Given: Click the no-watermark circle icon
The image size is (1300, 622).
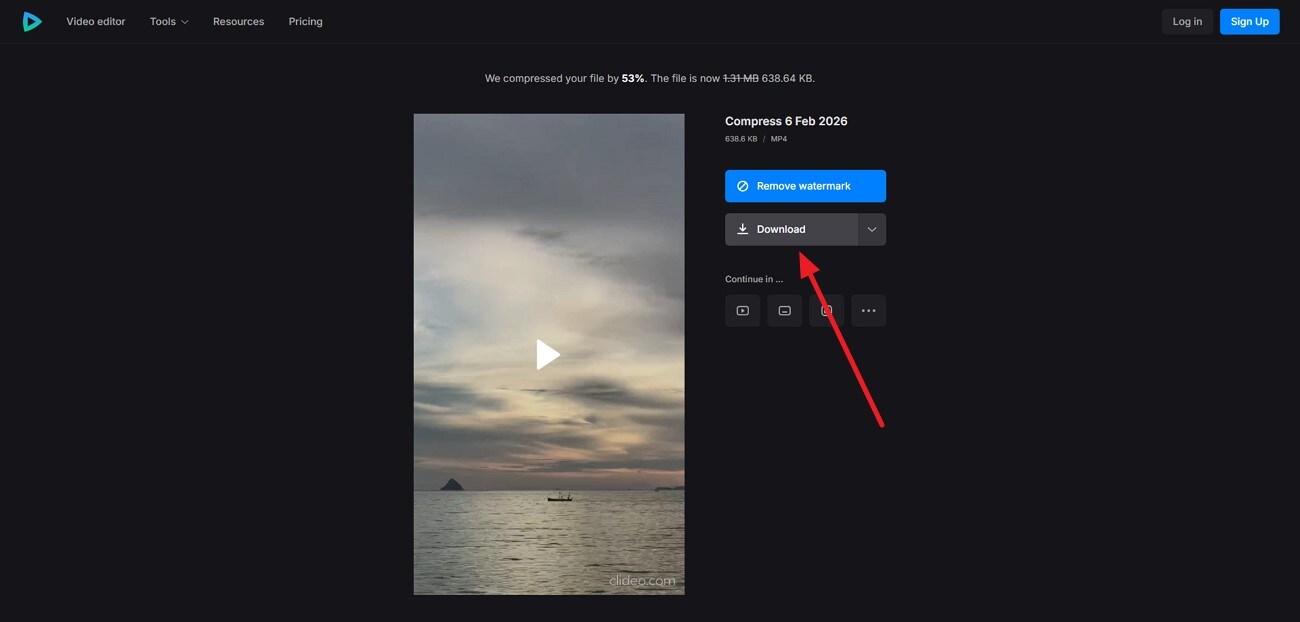Looking at the screenshot, I should (x=743, y=185).
